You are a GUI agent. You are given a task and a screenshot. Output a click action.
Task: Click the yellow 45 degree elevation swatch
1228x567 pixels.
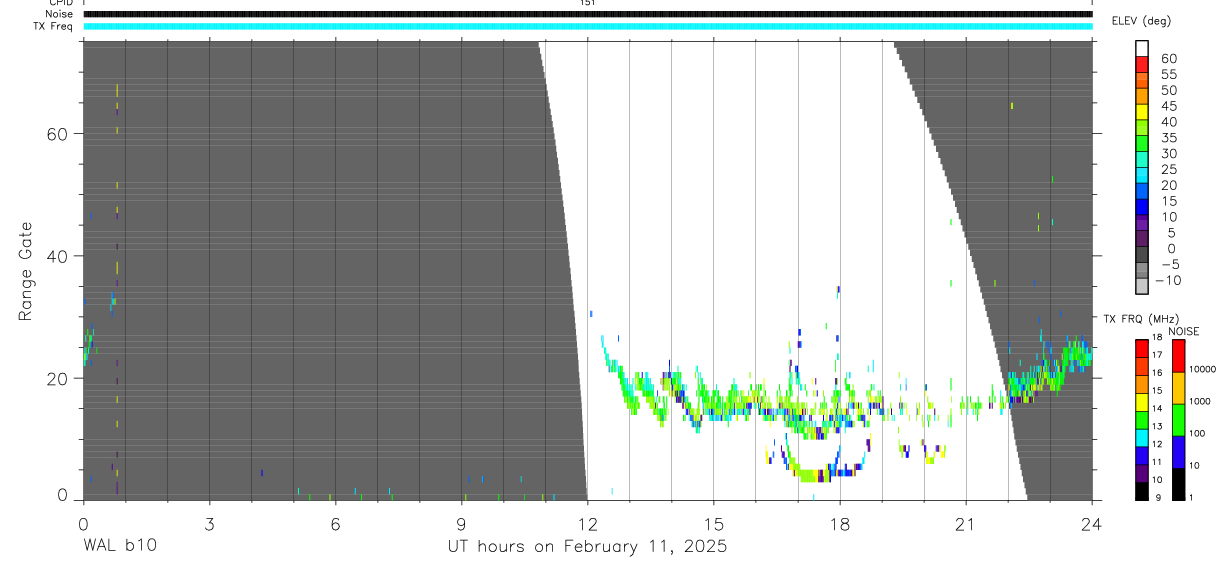[x=1142, y=113]
